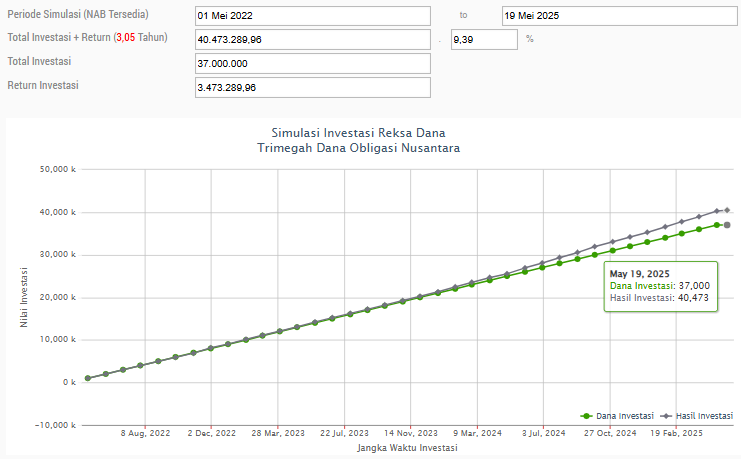This screenshot has height=459, width=741.
Task: Click the tooltip line Hasil Investasi: 40,473
Action: [x=659, y=298]
